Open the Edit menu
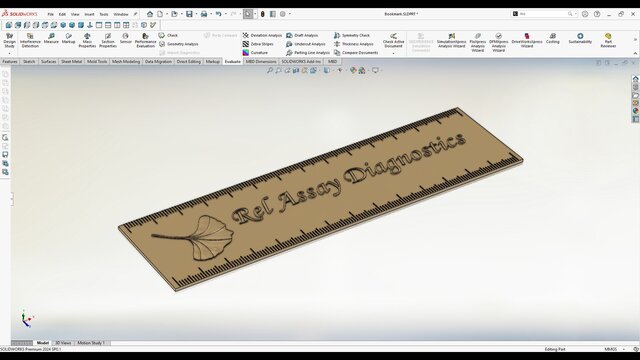 click(x=62, y=14)
